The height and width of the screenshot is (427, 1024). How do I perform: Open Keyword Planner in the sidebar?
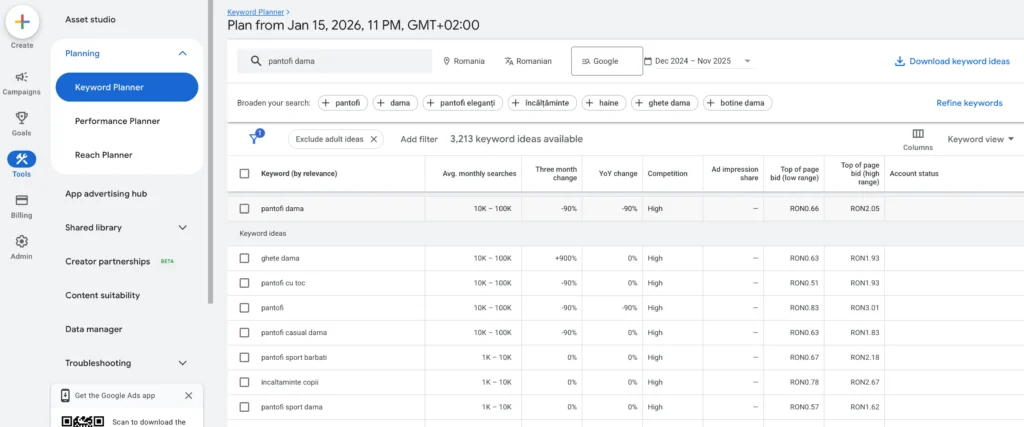[127, 87]
